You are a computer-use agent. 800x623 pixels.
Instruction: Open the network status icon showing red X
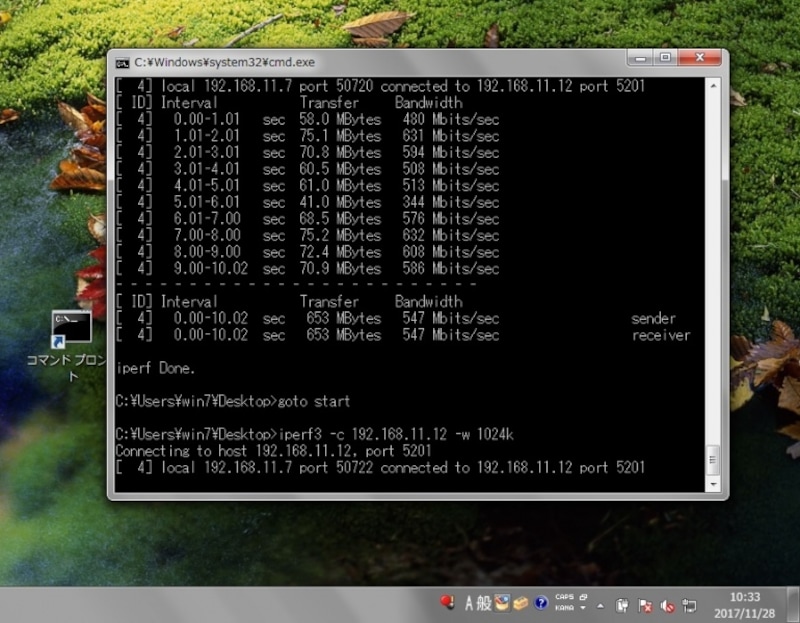tap(647, 601)
